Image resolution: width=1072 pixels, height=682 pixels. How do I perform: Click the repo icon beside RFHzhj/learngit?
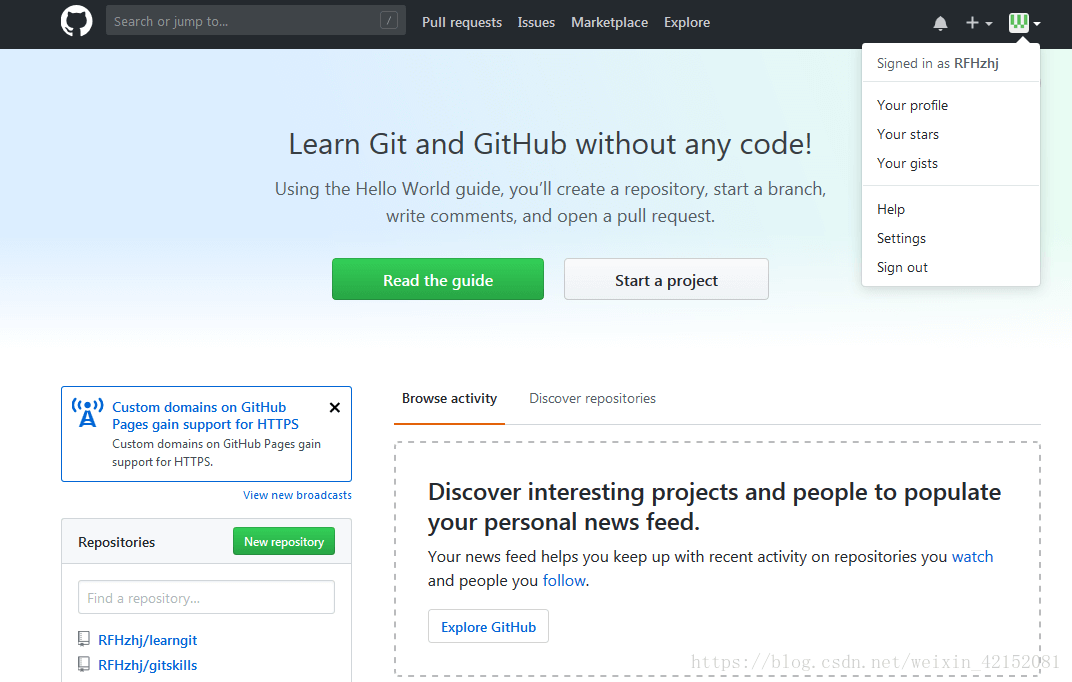(83, 639)
